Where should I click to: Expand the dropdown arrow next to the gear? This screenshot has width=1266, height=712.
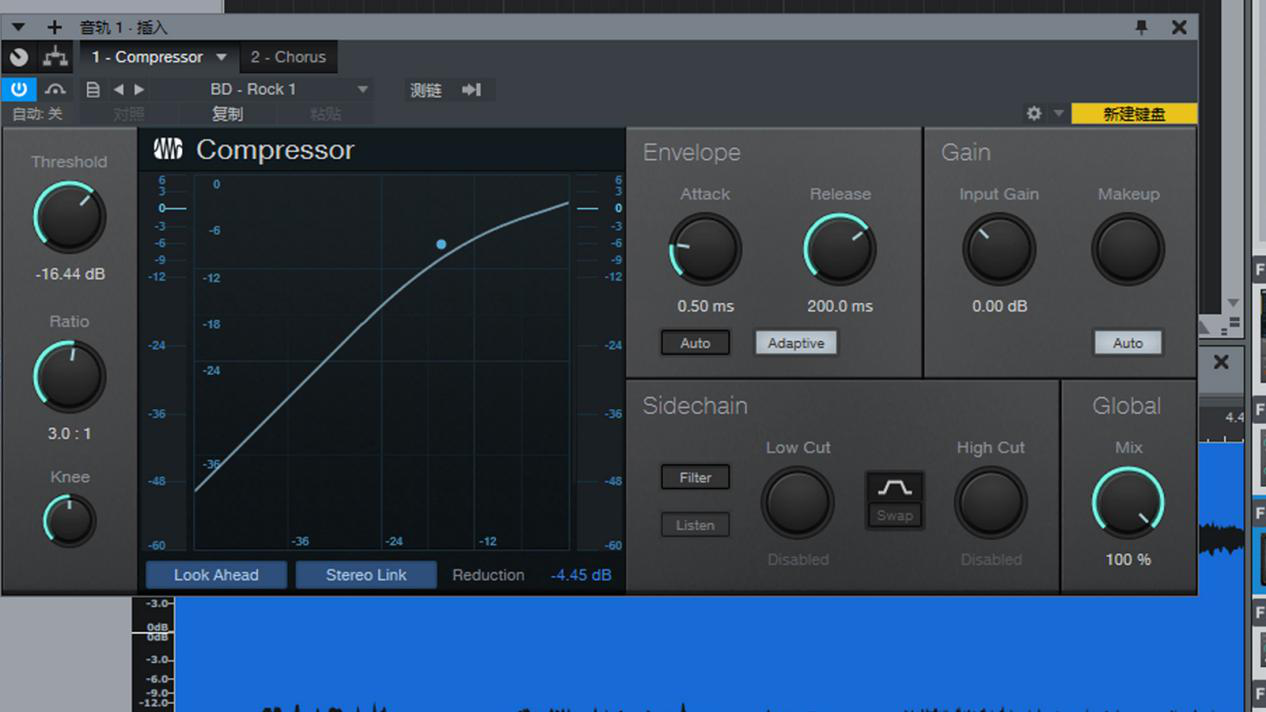pos(1055,113)
